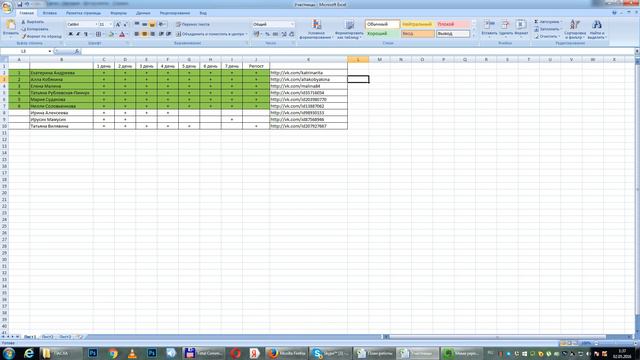Viewport: 640px width, 360px height.
Task: Change the text orientation
Action: [x=162, y=24]
